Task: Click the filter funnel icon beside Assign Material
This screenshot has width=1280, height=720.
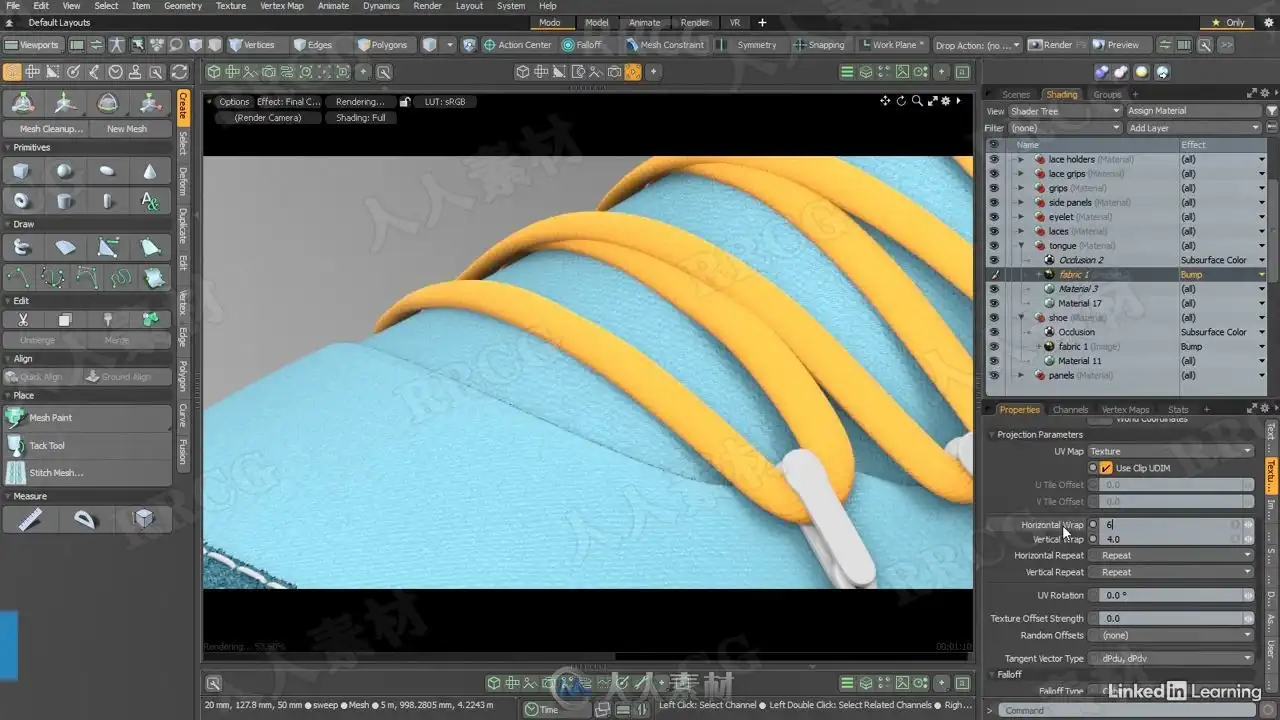Action: point(1272,111)
